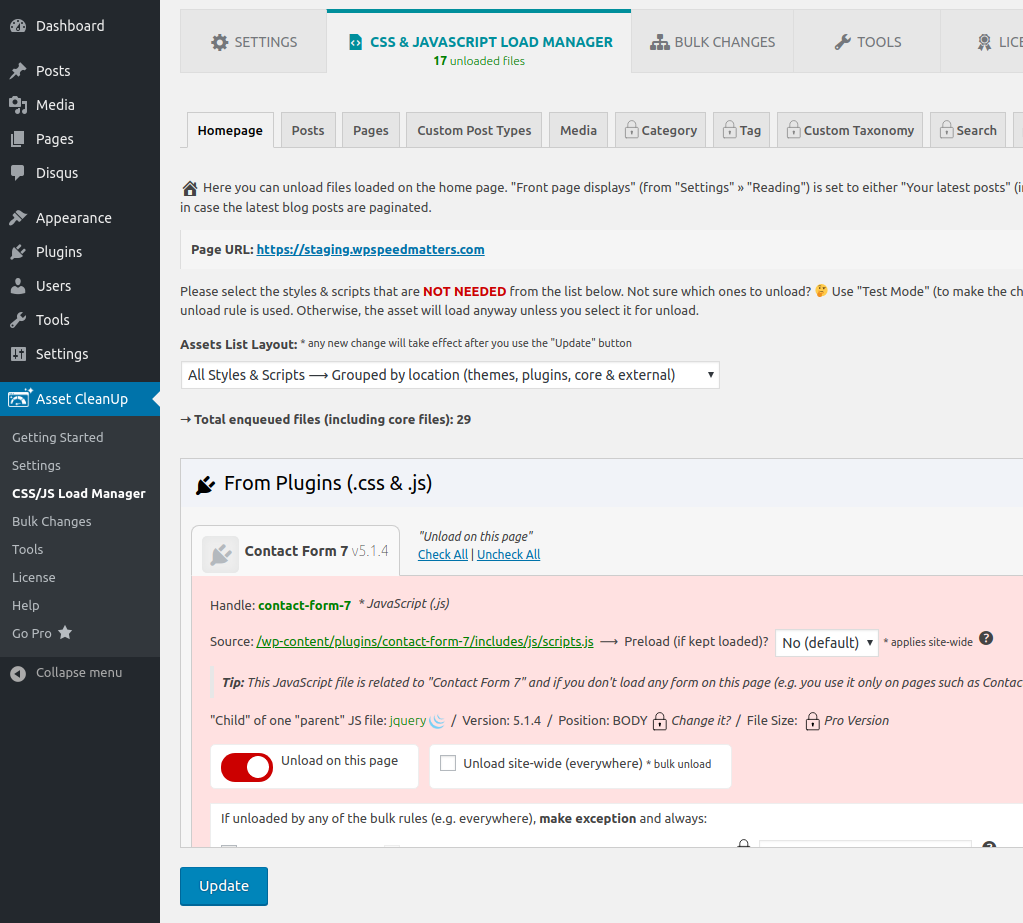
Task: Open the Custom Post Types tab
Action: point(473,129)
